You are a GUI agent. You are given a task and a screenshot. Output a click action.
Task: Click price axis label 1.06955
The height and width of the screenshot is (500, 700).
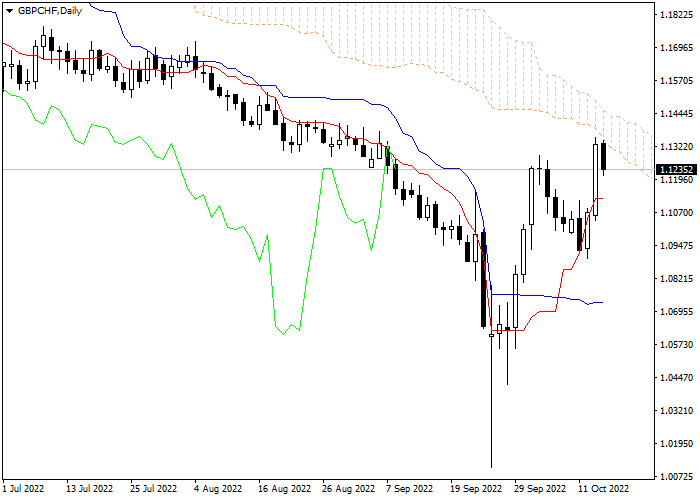coord(676,312)
